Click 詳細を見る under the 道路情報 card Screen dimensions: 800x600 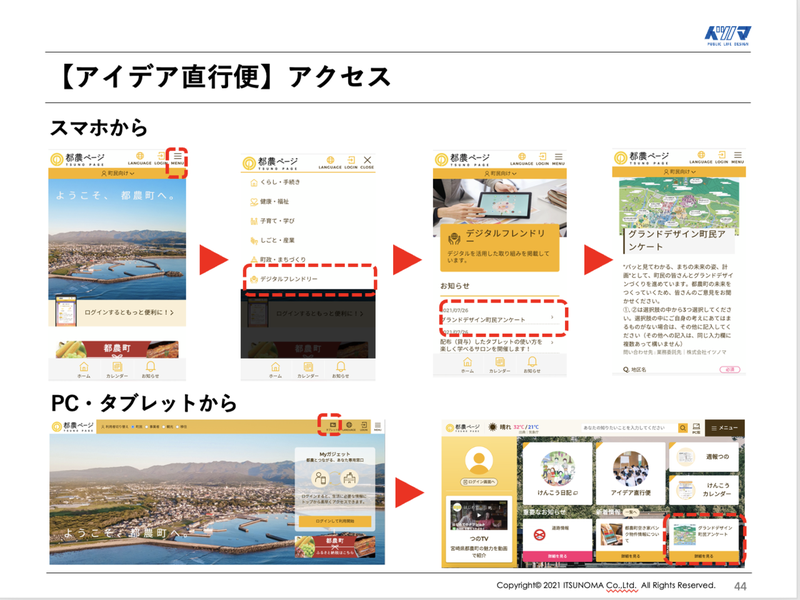pyautogui.click(x=557, y=556)
